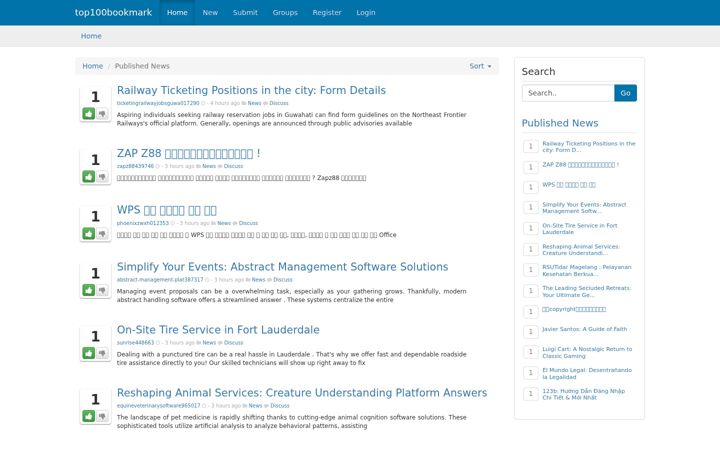Click Discuss under Simplify Your Events post
The height and width of the screenshot is (450, 720).
(283, 280)
